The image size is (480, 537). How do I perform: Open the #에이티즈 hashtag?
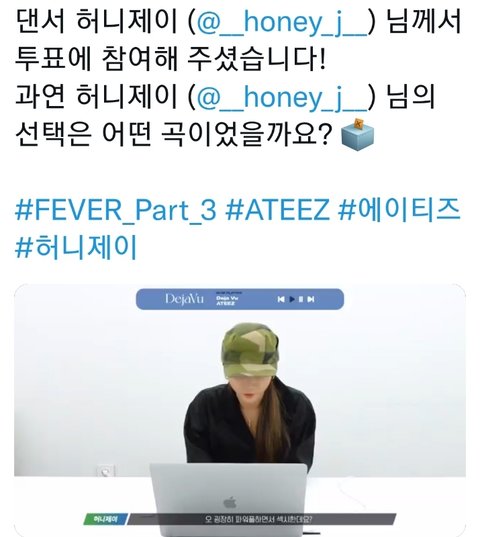point(399,209)
